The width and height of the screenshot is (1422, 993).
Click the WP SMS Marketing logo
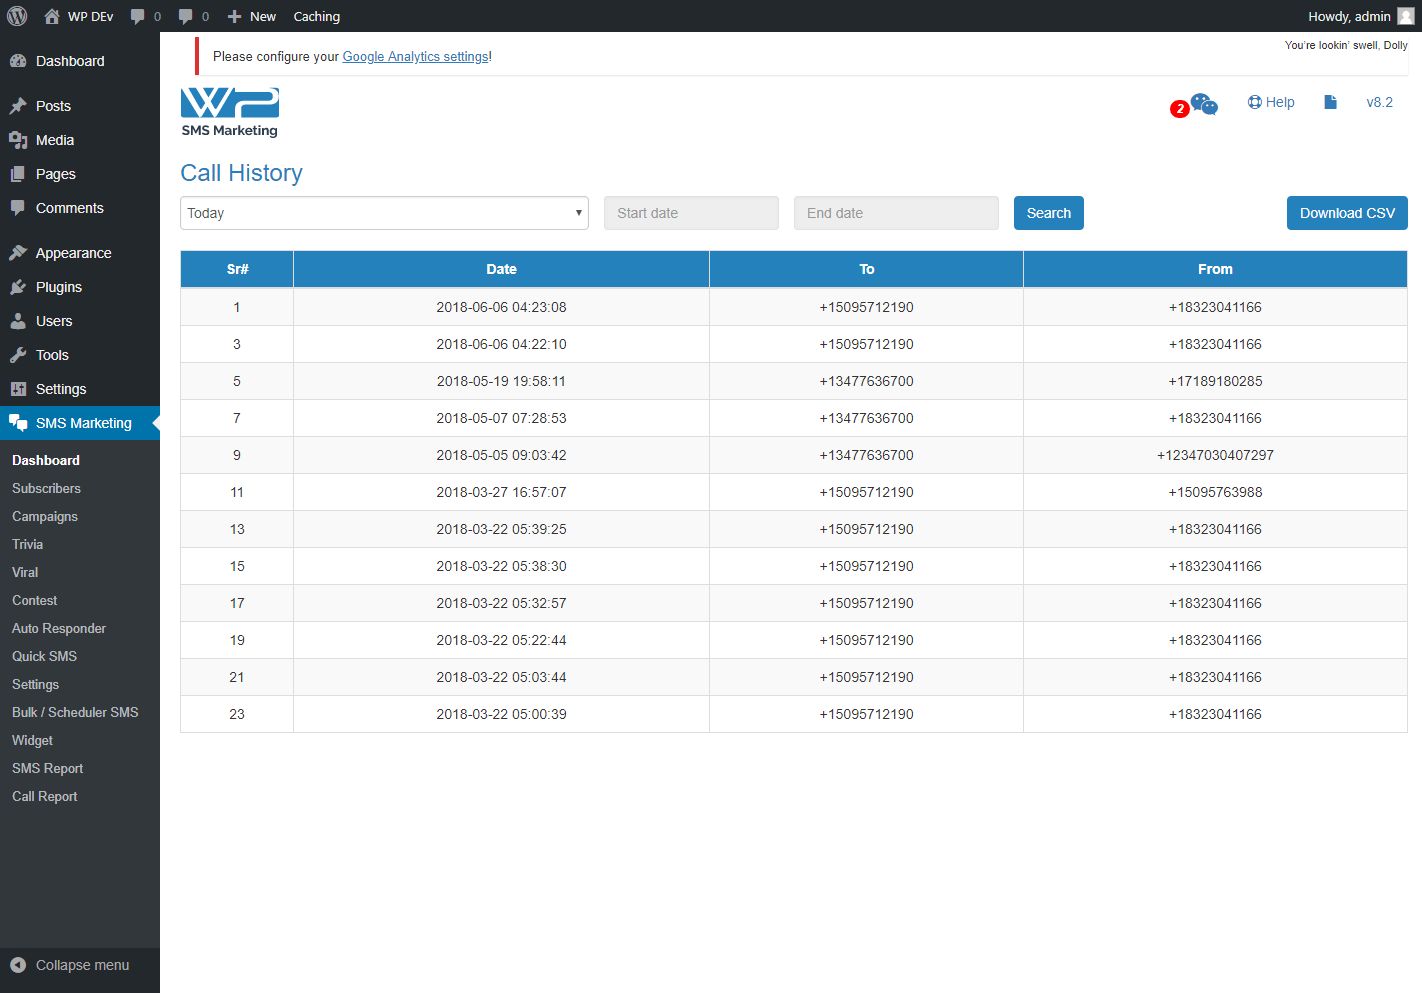pos(230,112)
